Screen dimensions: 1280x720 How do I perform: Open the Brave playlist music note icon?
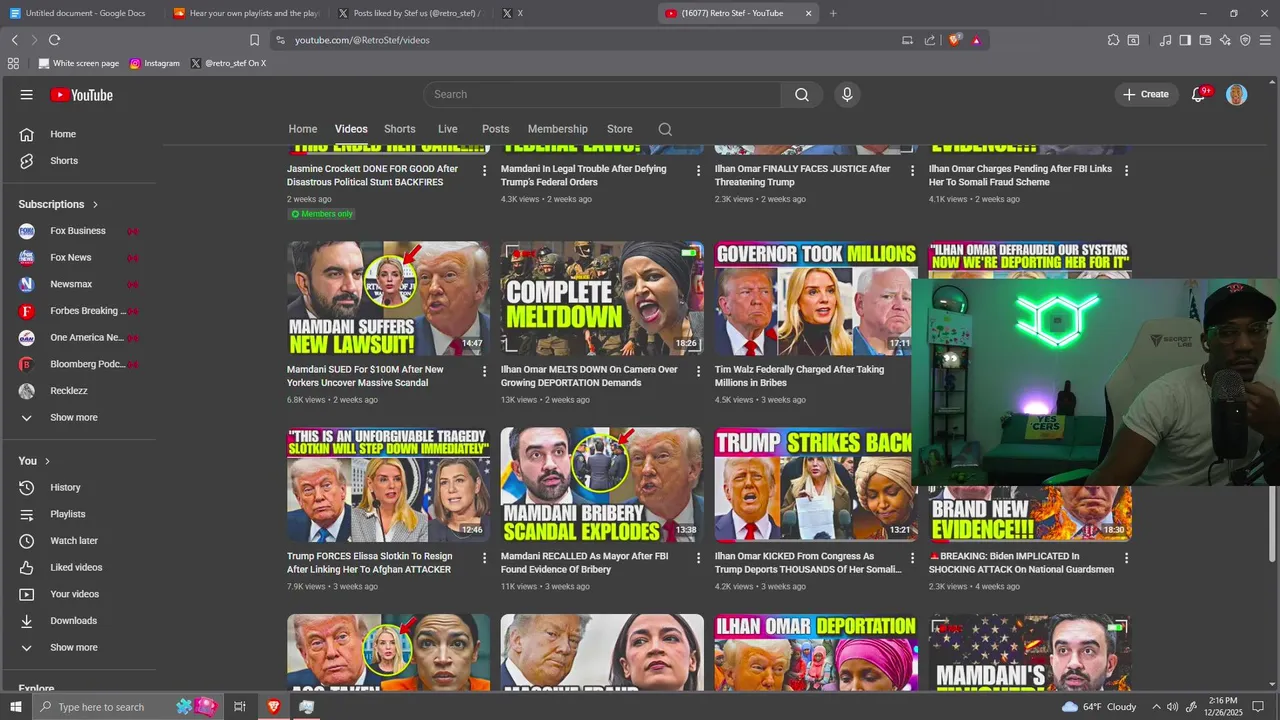(1165, 40)
